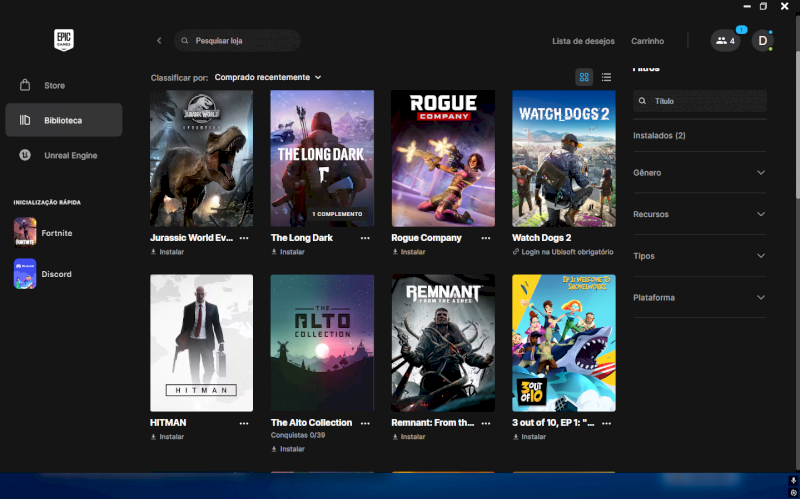Screen dimensions: 800x499
Task: Click the Watch Dogs 2 title
Action: (x=541, y=238)
